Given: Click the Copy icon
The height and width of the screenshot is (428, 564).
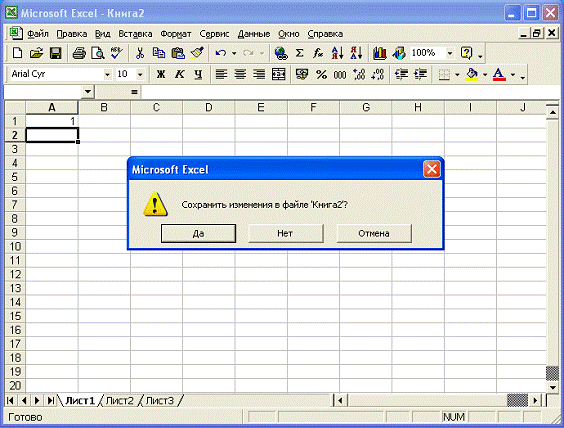Looking at the screenshot, I should [159, 53].
